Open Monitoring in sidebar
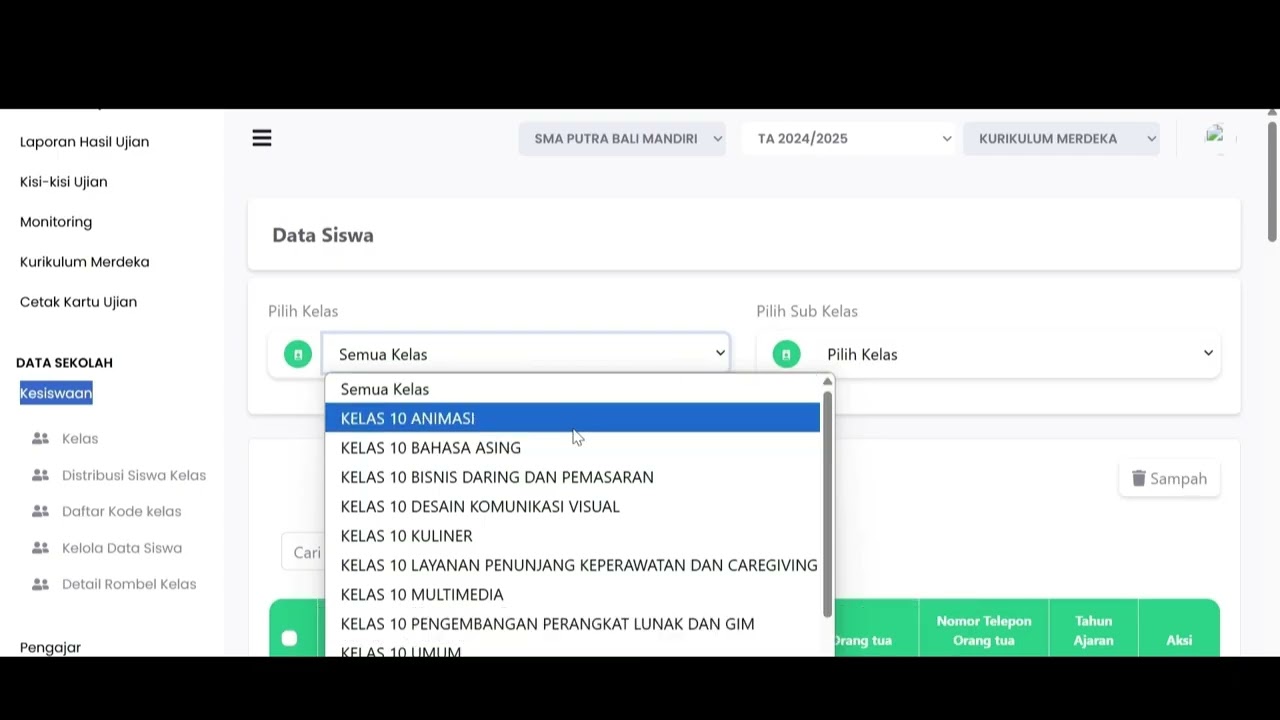This screenshot has height=720, width=1280. (x=56, y=221)
